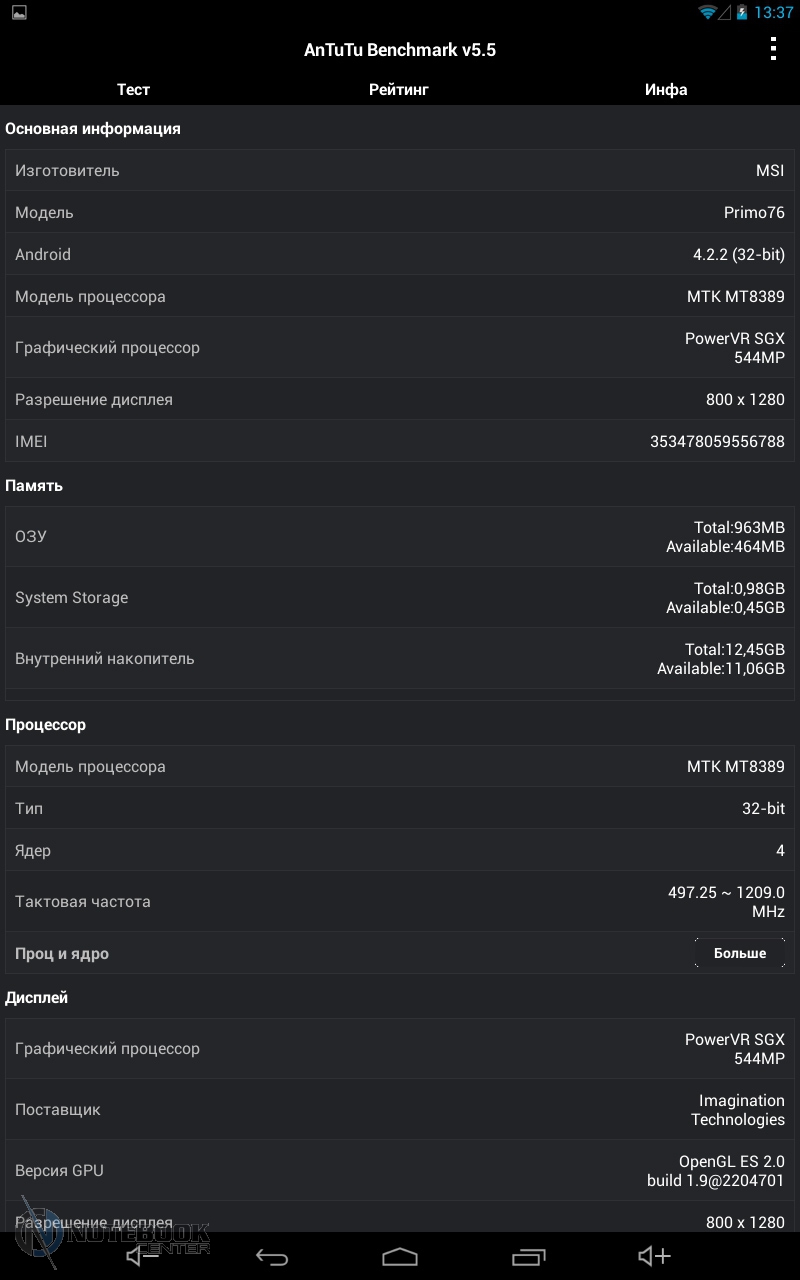Viewport: 800px width, 1280px height.
Task: Tap the Версия GPU row
Action: click(x=400, y=1170)
